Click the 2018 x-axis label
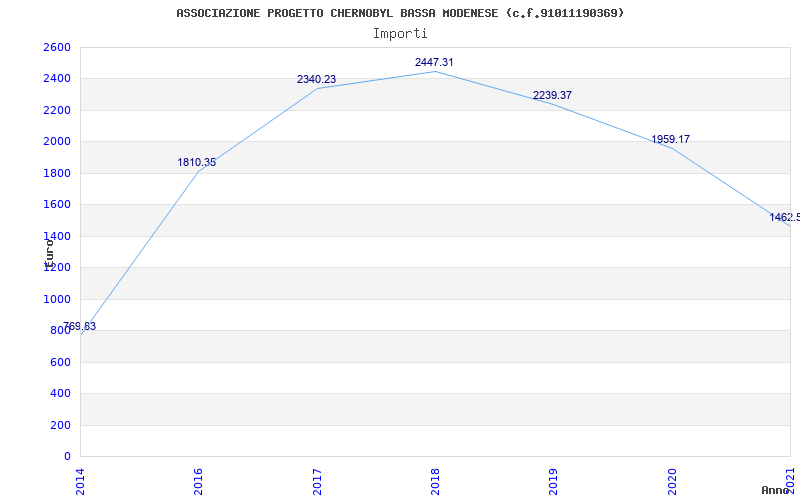Viewport: 800px width, 500px height. click(x=435, y=482)
